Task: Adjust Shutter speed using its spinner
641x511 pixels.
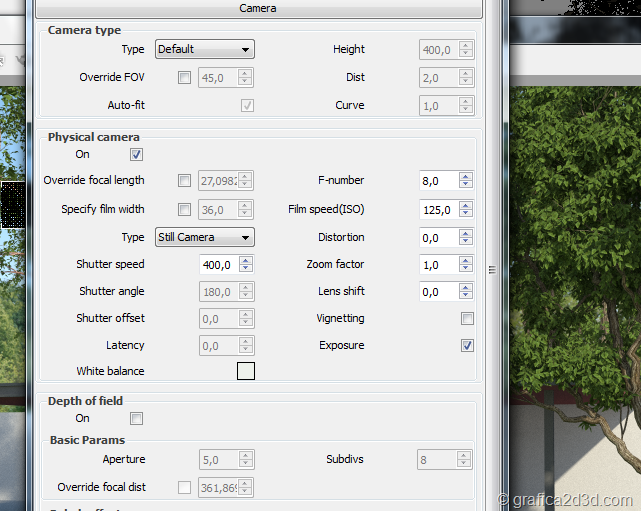Action: [246, 265]
